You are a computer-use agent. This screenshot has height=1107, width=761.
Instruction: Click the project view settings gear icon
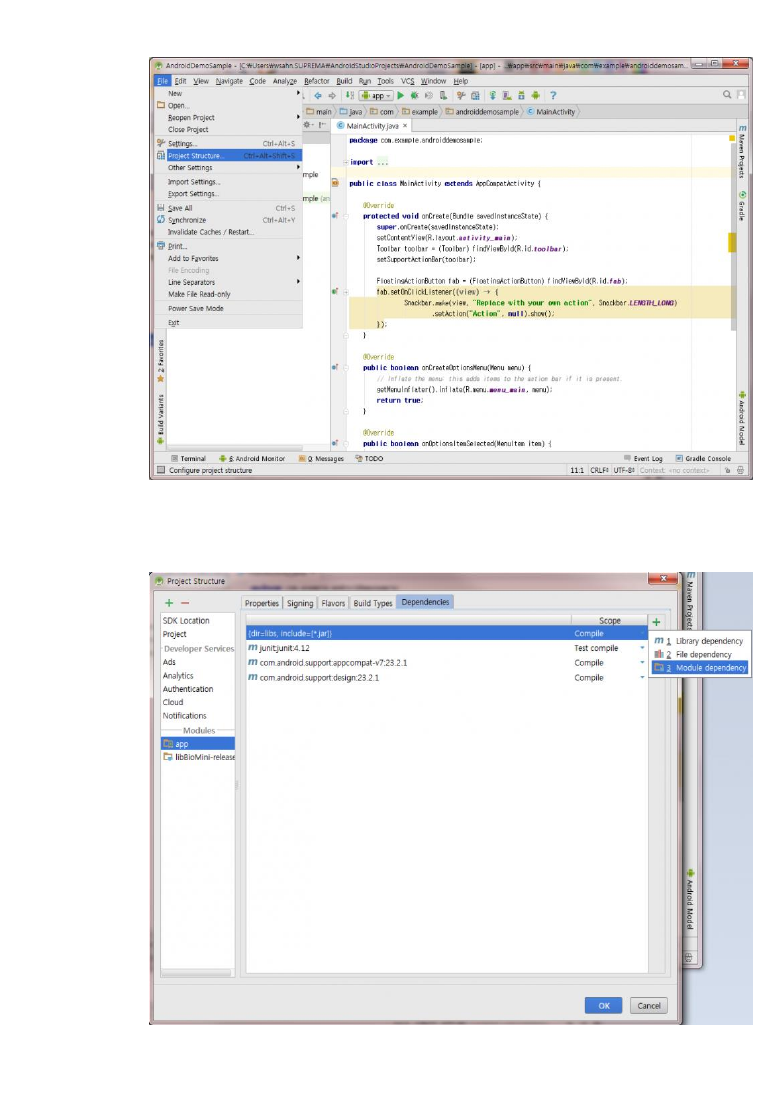(308, 125)
